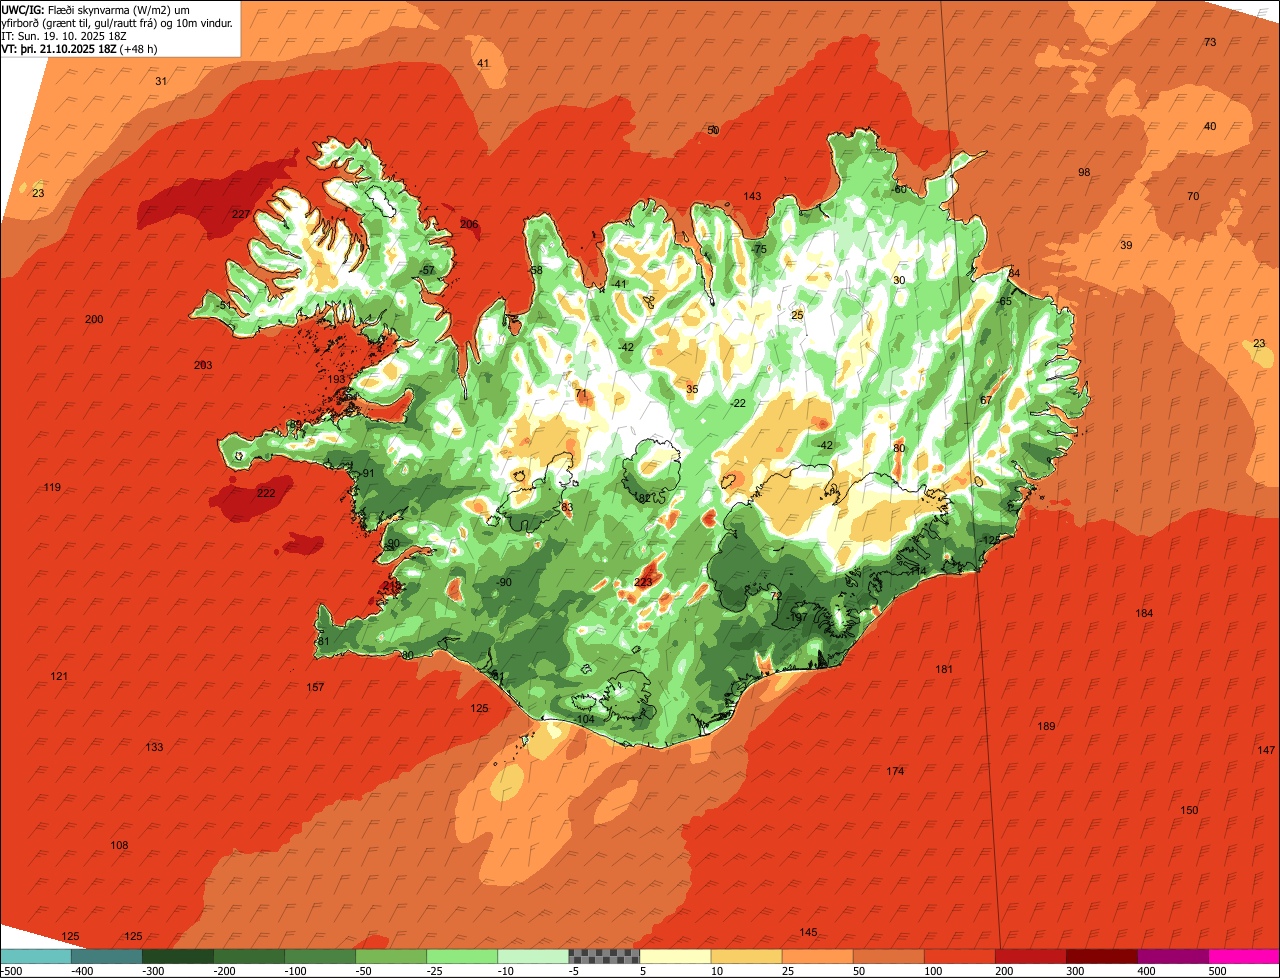Click the map value 40 in the upper right sea
The width and height of the screenshot is (1280, 978).
(x=1210, y=126)
